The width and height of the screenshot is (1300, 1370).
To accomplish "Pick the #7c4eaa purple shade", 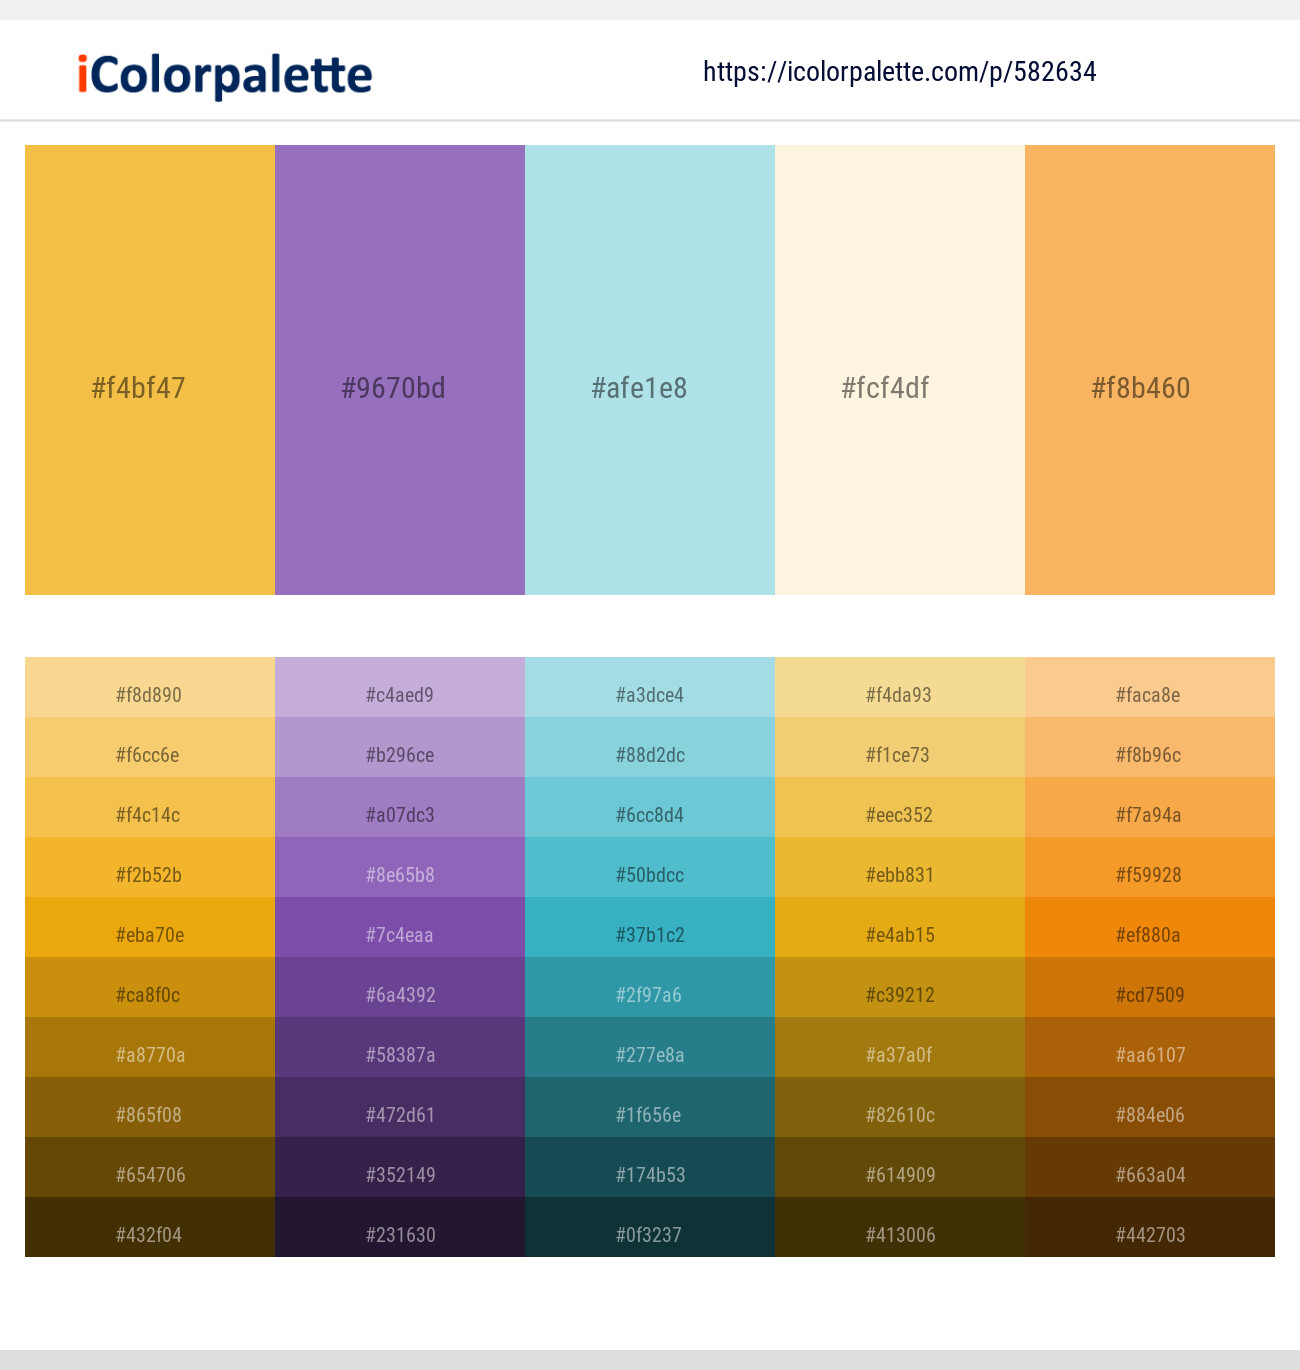I will [x=400, y=927].
